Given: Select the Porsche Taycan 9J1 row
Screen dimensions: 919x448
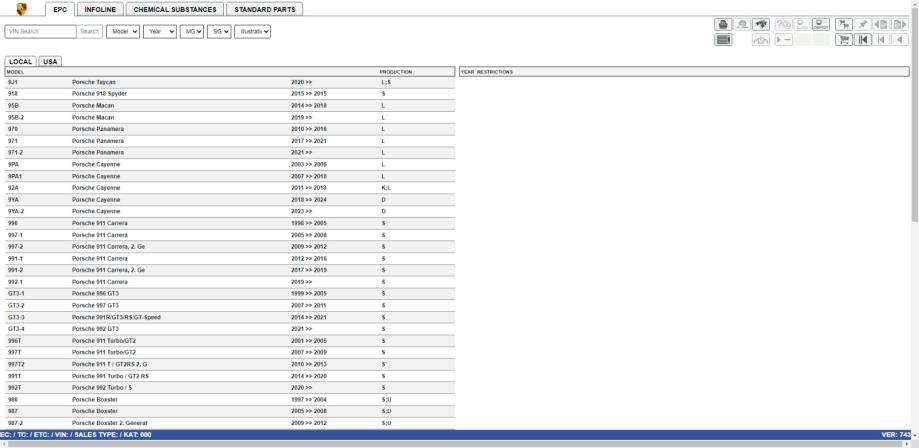Looking at the screenshot, I should coord(230,83).
